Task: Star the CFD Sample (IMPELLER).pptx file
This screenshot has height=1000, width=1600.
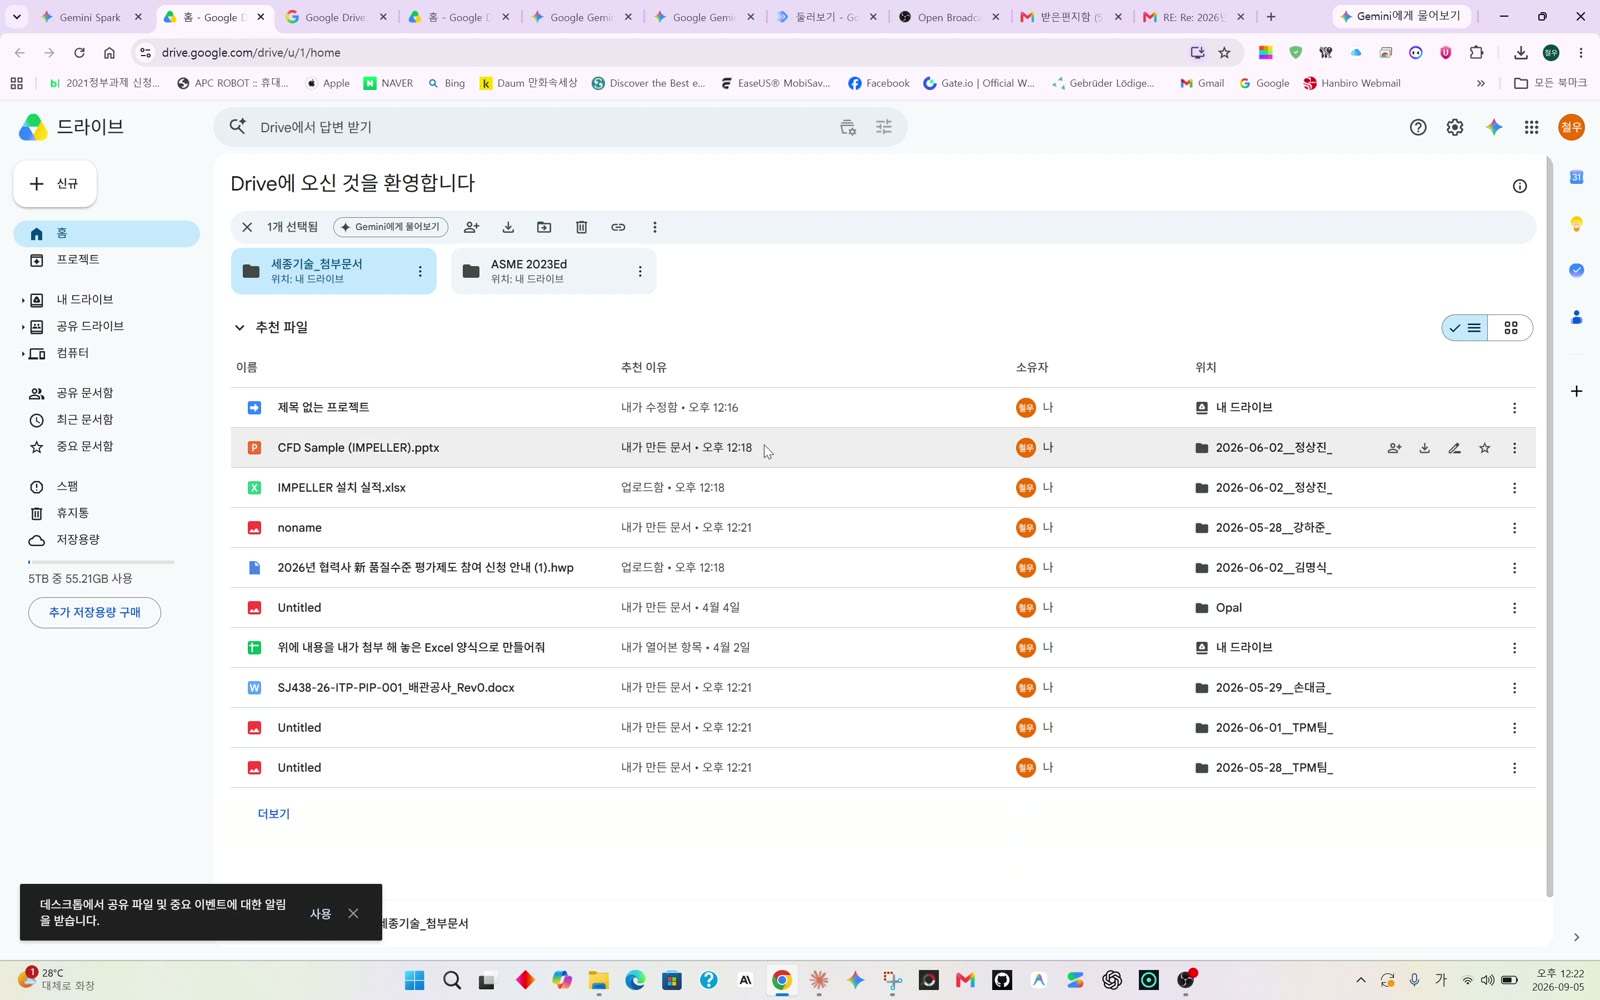Action: click(x=1485, y=448)
